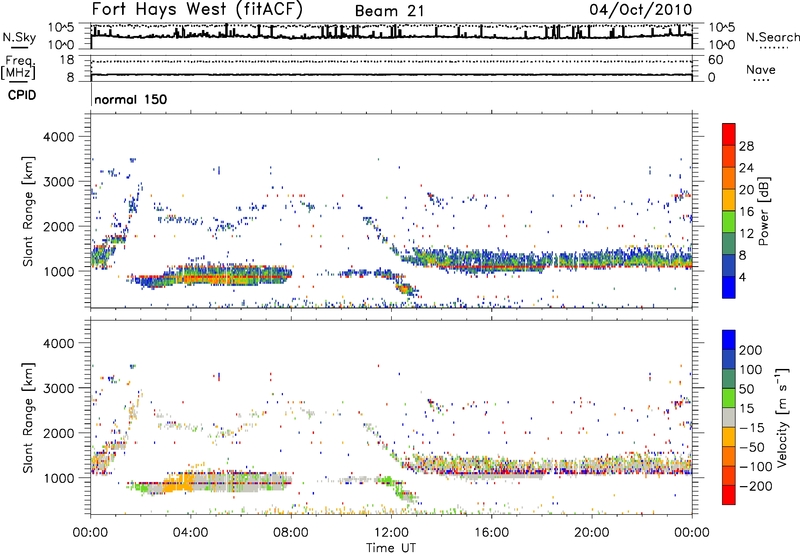Click the velocity panel 'Slant Range [km]' label
Viewport: 800px width, 554px height.
(28, 417)
